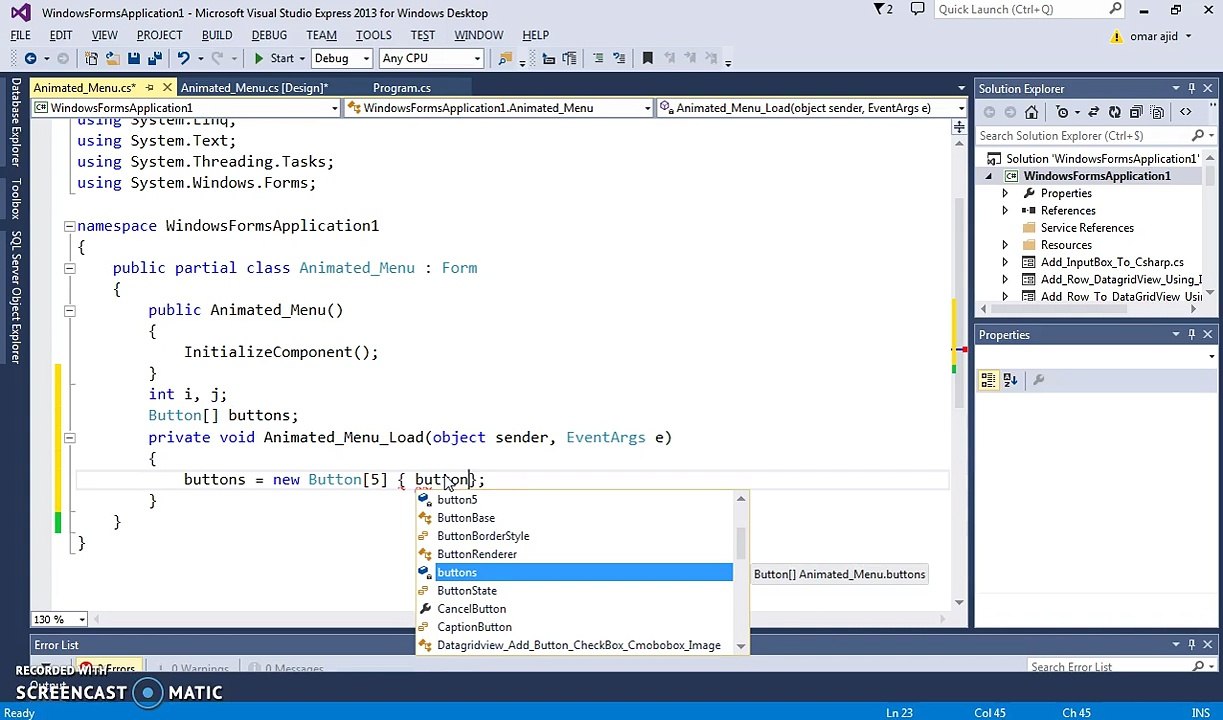Switch to the Program.cs tab
This screenshot has height=720, width=1223.
pyautogui.click(x=402, y=88)
